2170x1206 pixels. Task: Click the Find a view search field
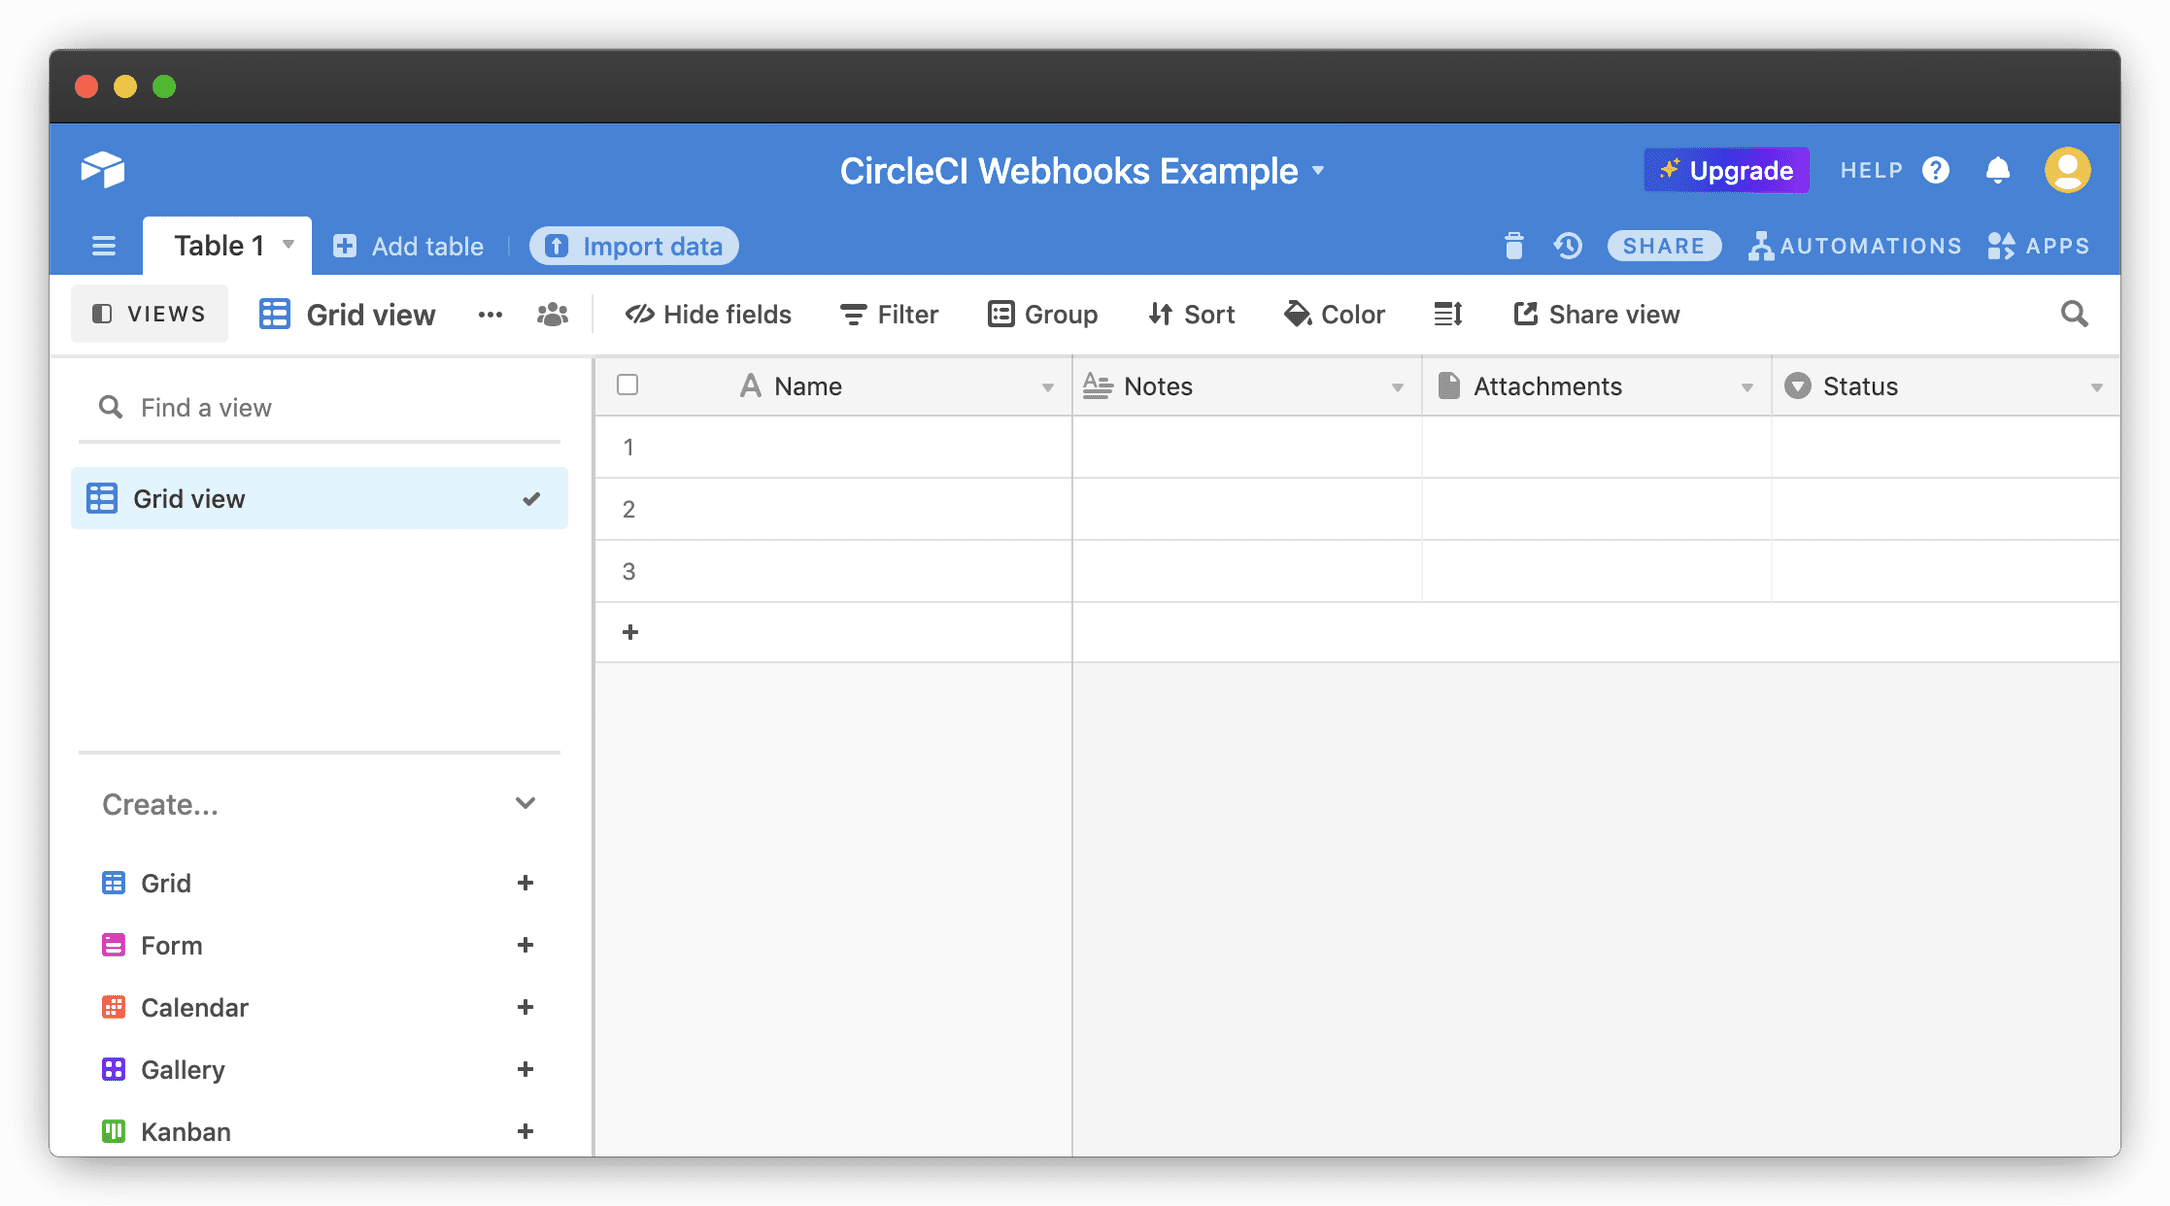coord(319,408)
